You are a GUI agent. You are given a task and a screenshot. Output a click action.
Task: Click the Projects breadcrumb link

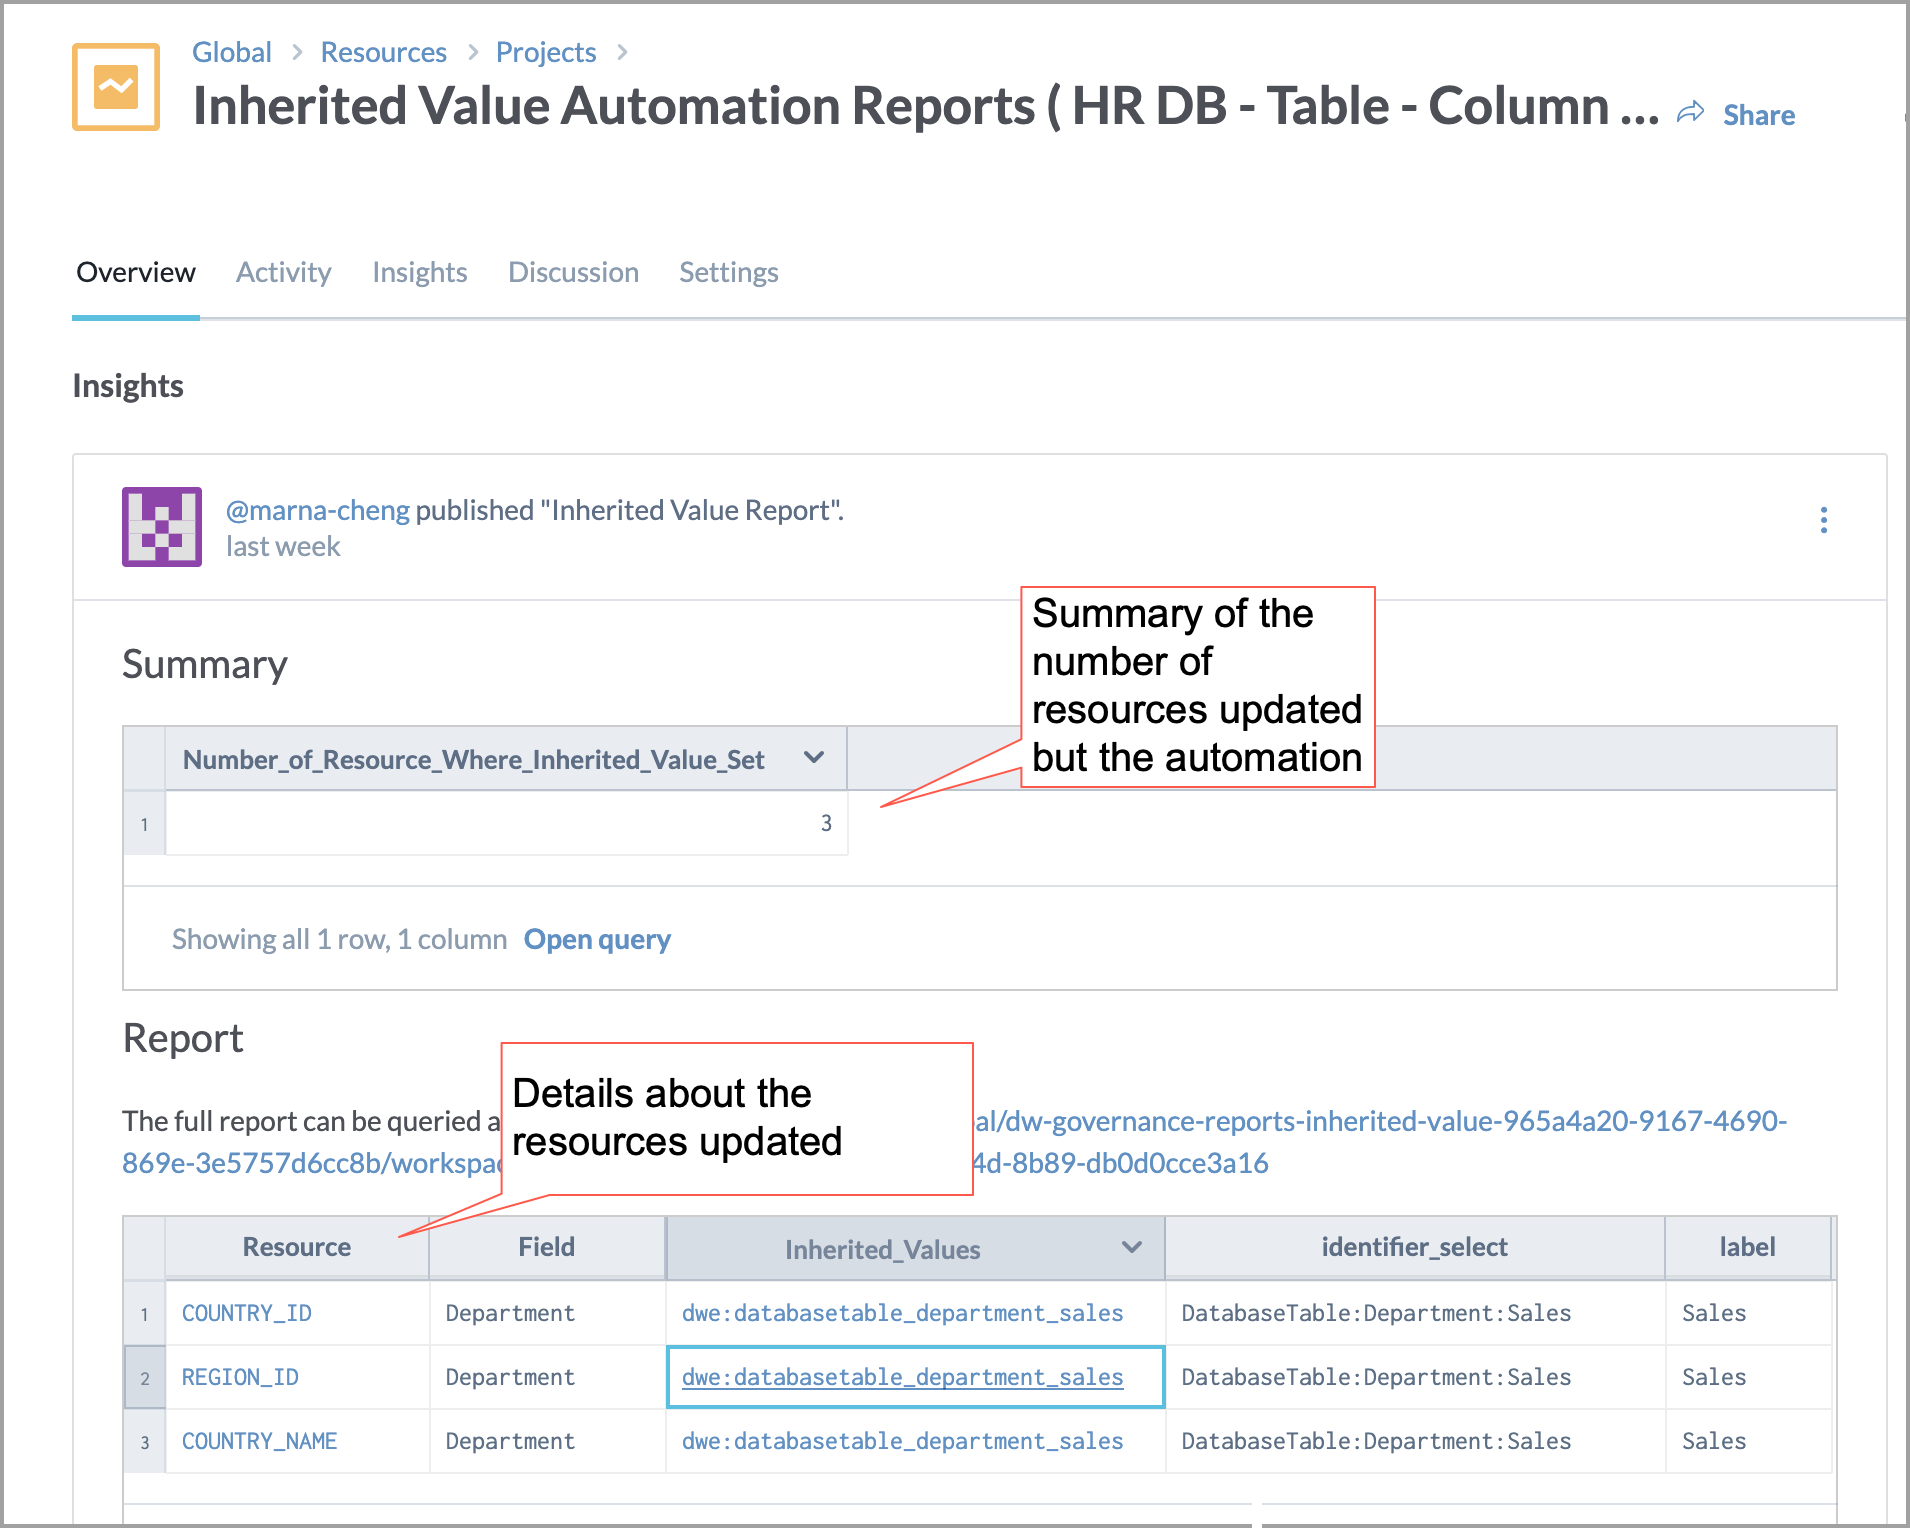pos(545,52)
